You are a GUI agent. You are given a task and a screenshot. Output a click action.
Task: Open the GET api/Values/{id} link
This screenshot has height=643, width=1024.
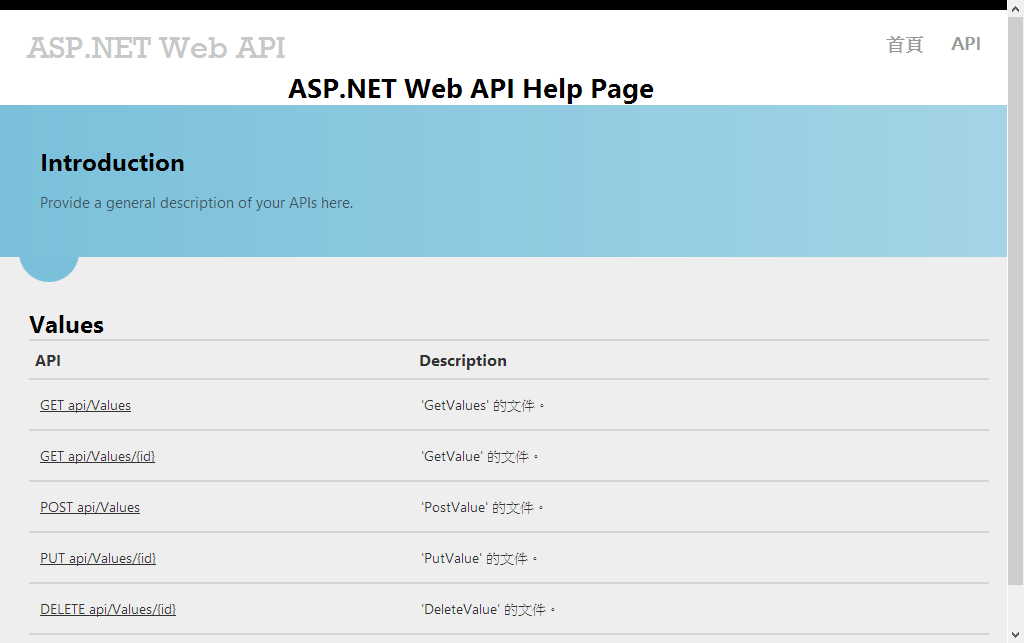tap(97, 456)
